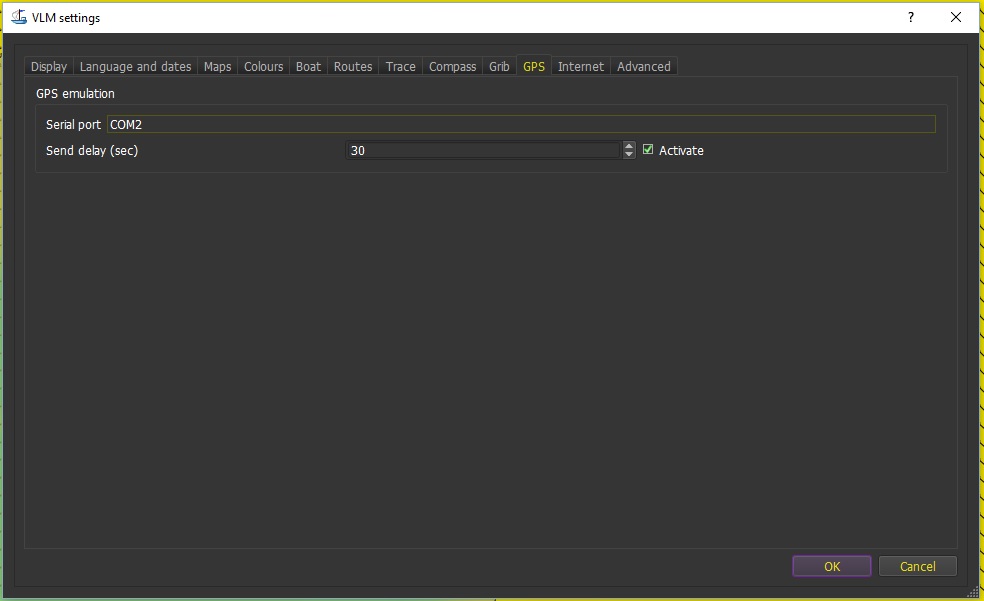The image size is (984, 601).
Task: Switch to the Internet tab
Action: click(580, 66)
